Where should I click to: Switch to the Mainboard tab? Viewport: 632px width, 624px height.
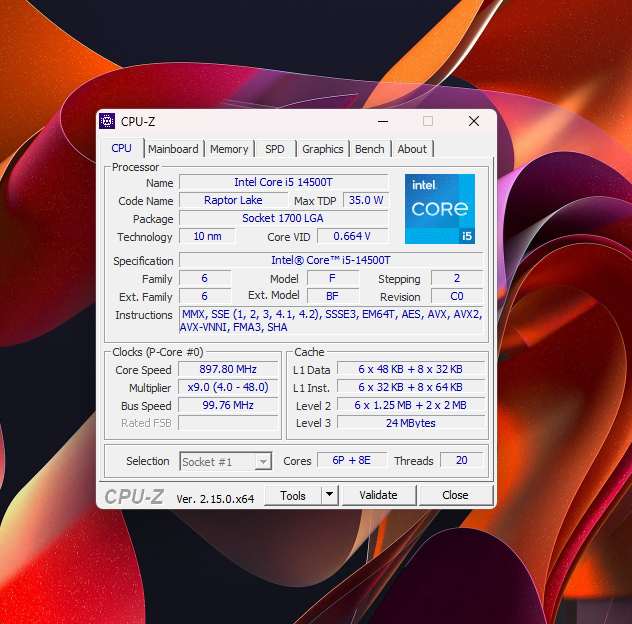pos(173,149)
